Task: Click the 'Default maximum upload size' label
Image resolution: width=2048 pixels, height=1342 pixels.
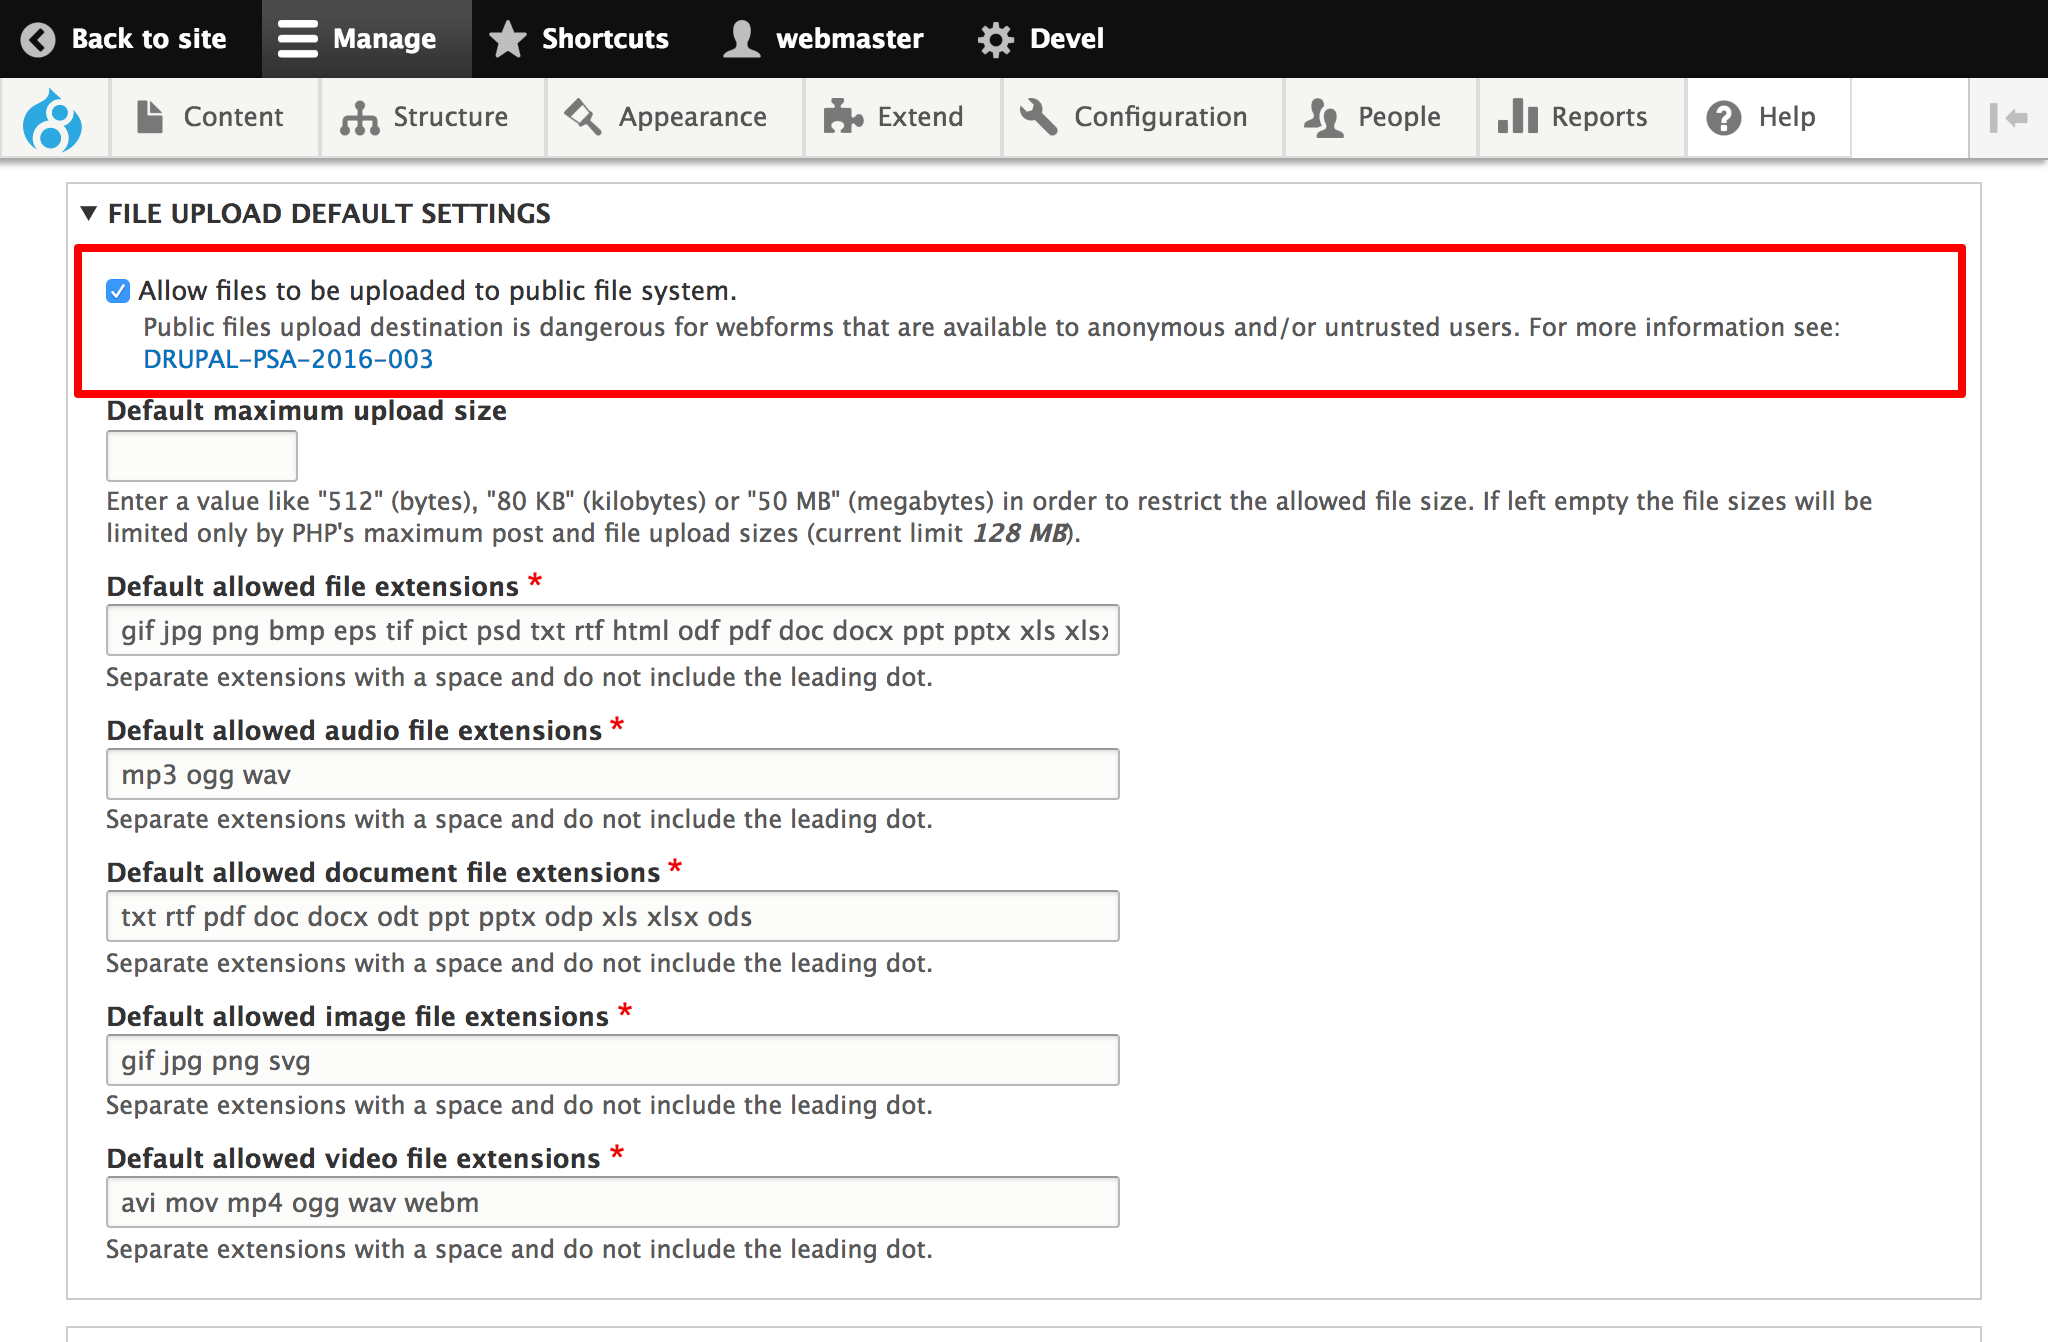Action: click(x=307, y=411)
